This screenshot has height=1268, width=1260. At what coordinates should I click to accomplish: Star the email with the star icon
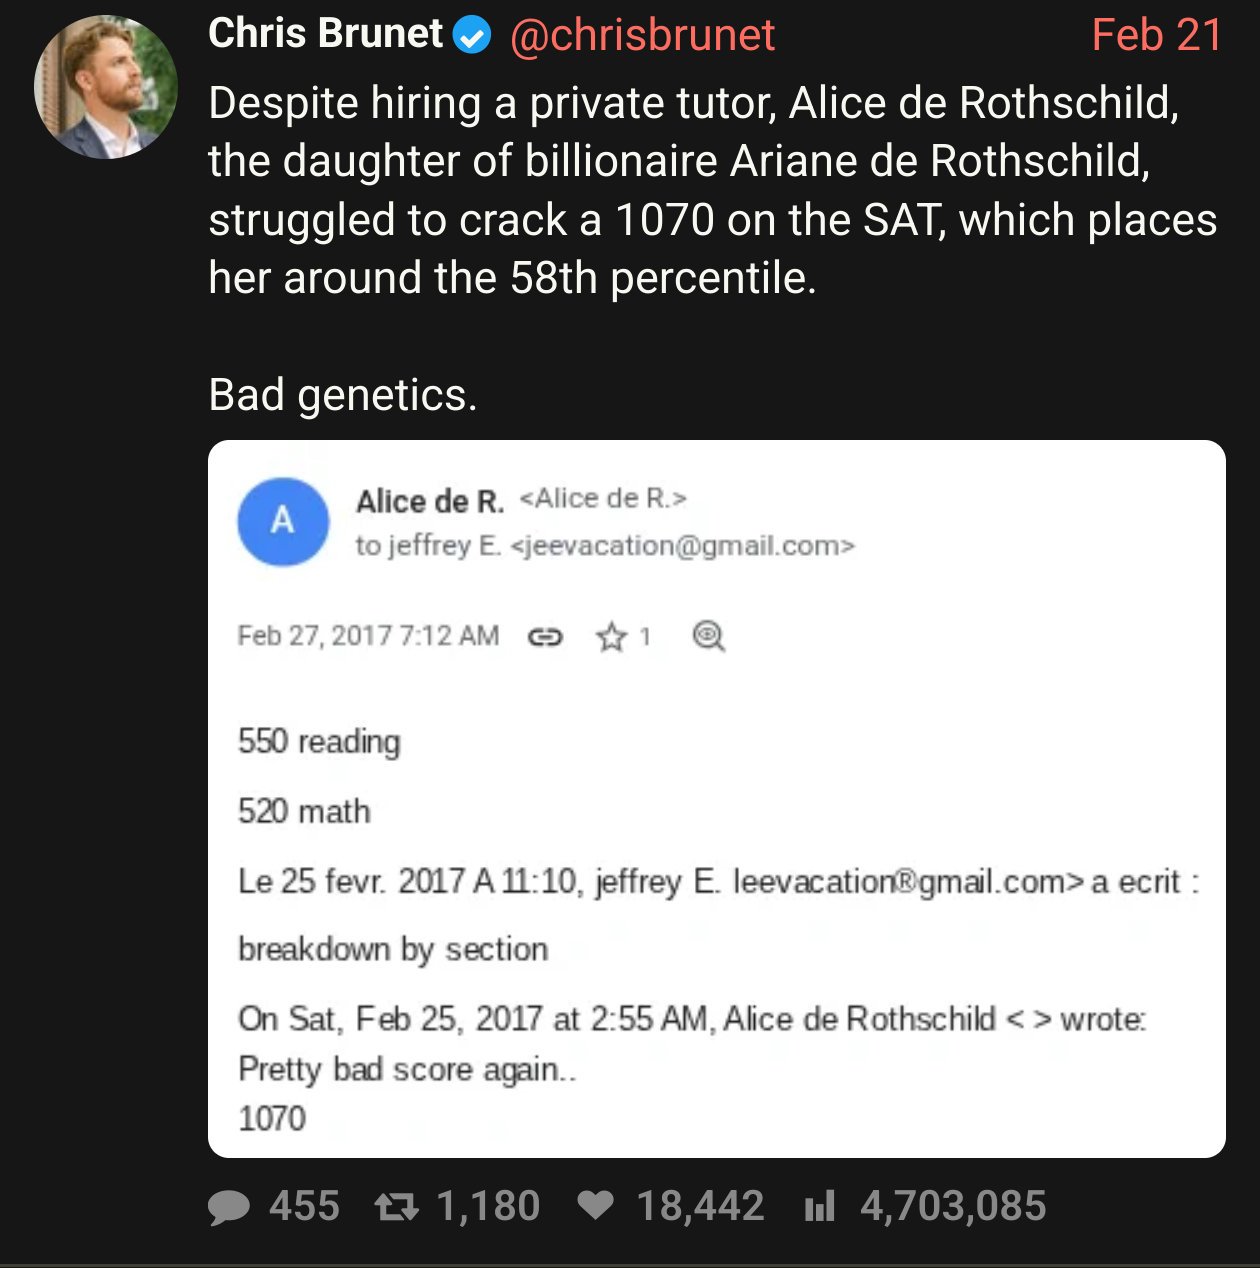pyautogui.click(x=611, y=637)
